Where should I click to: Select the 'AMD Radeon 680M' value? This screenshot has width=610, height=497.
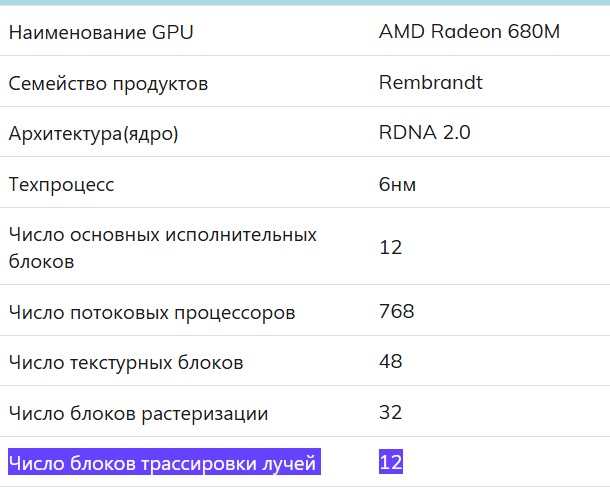pos(469,31)
